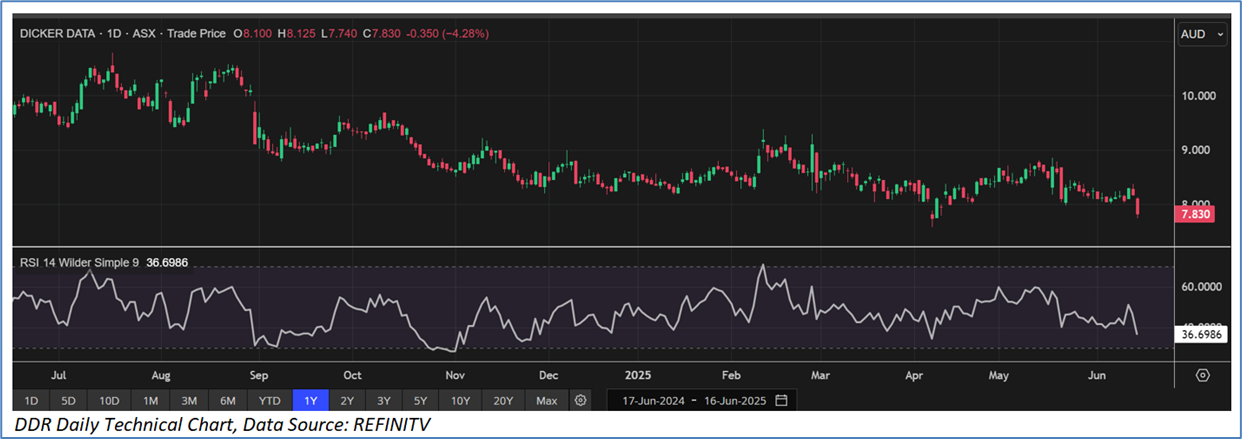Click the RSI 14 Wilder Simple indicator label
The width and height of the screenshot is (1242, 439).
pyautogui.click(x=80, y=263)
